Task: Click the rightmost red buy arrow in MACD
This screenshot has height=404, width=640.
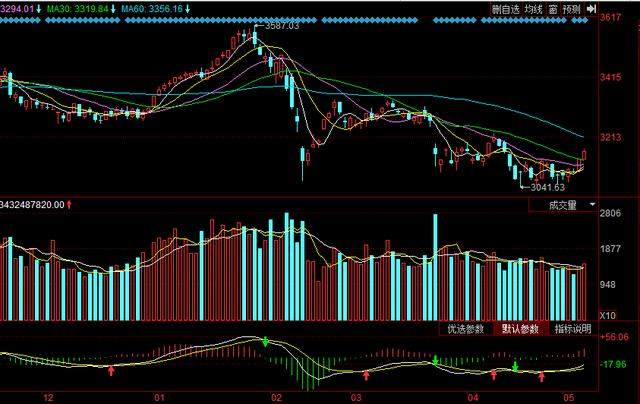Action: point(542,376)
